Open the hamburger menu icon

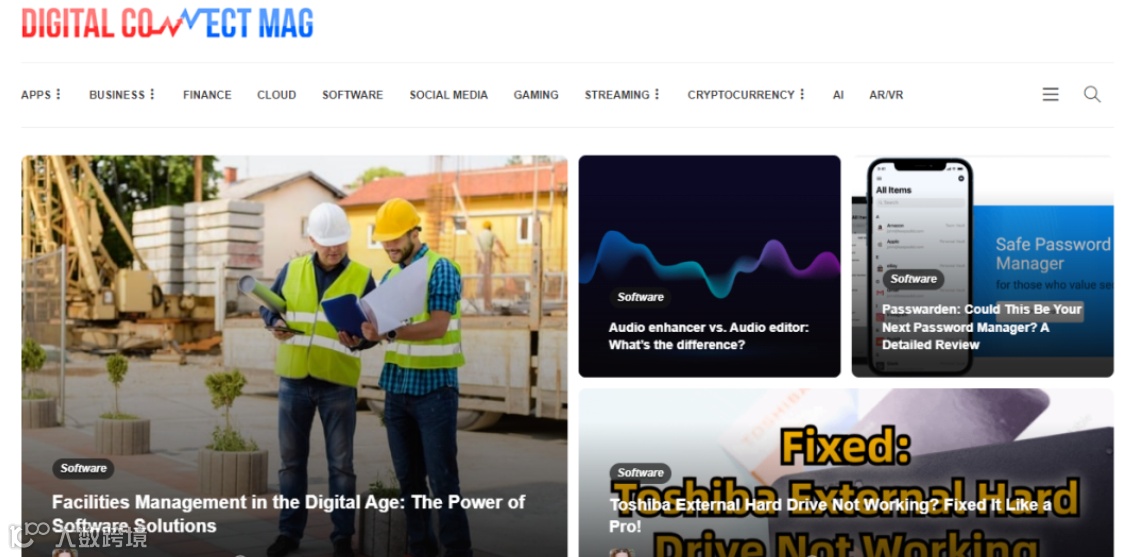(1050, 95)
